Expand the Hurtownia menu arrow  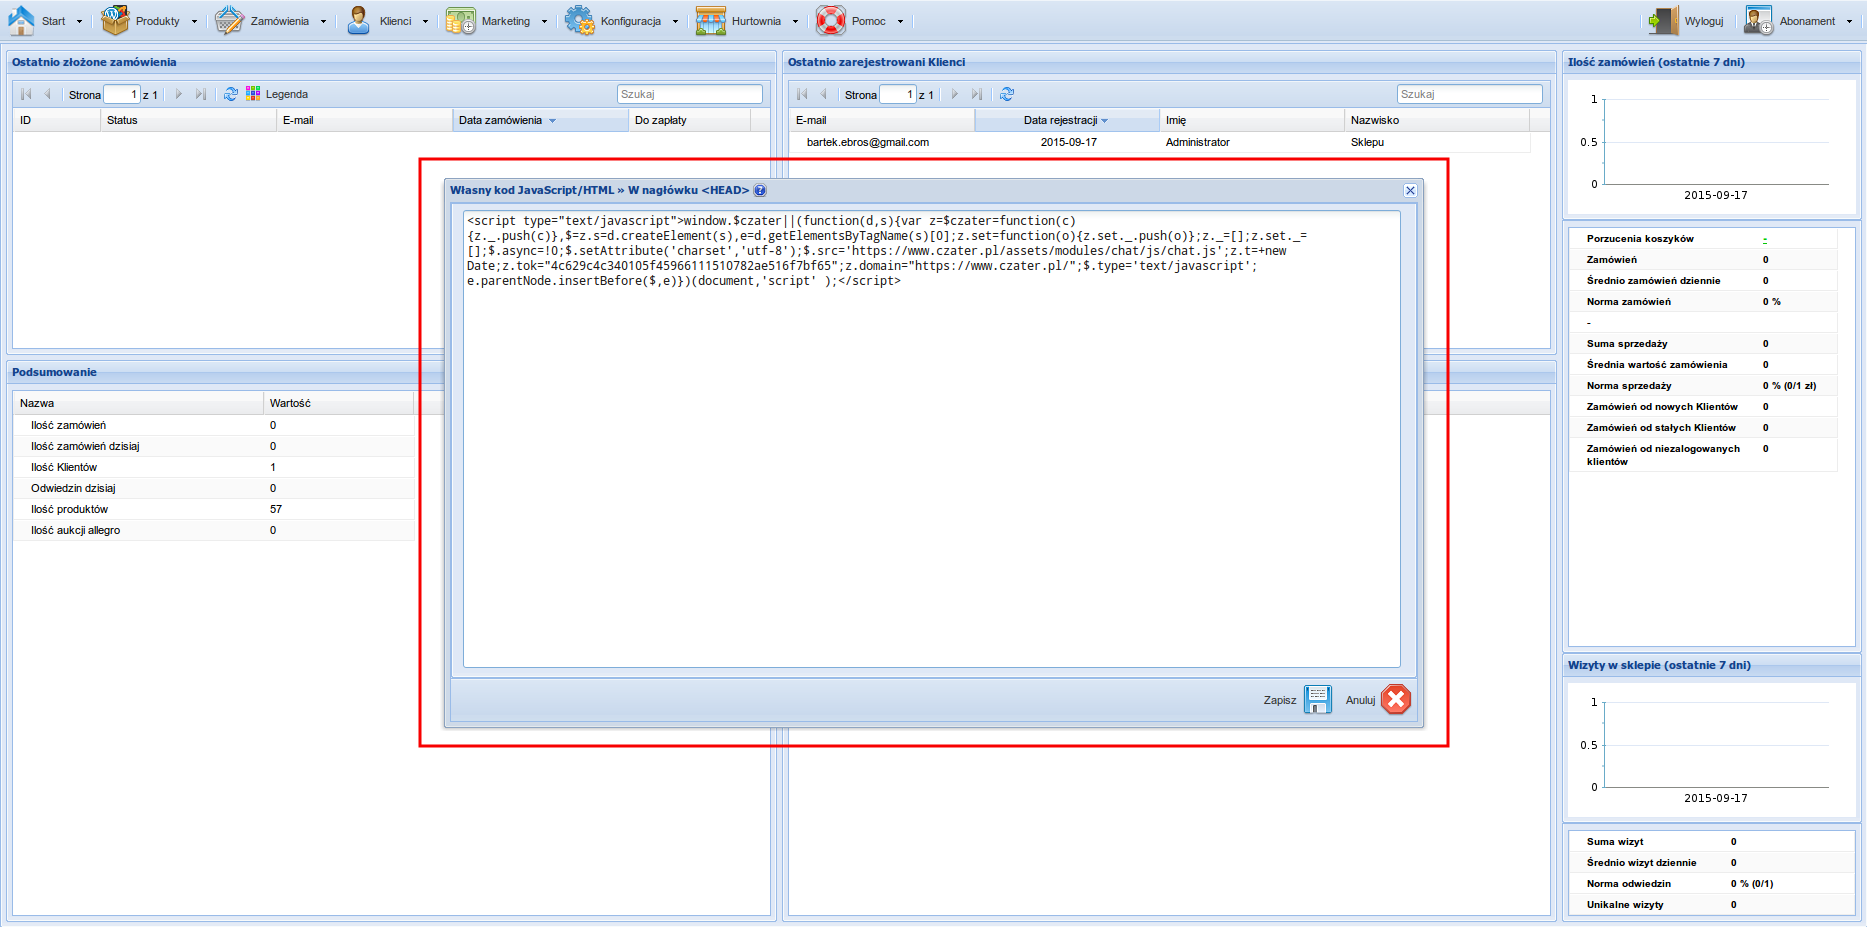click(795, 21)
